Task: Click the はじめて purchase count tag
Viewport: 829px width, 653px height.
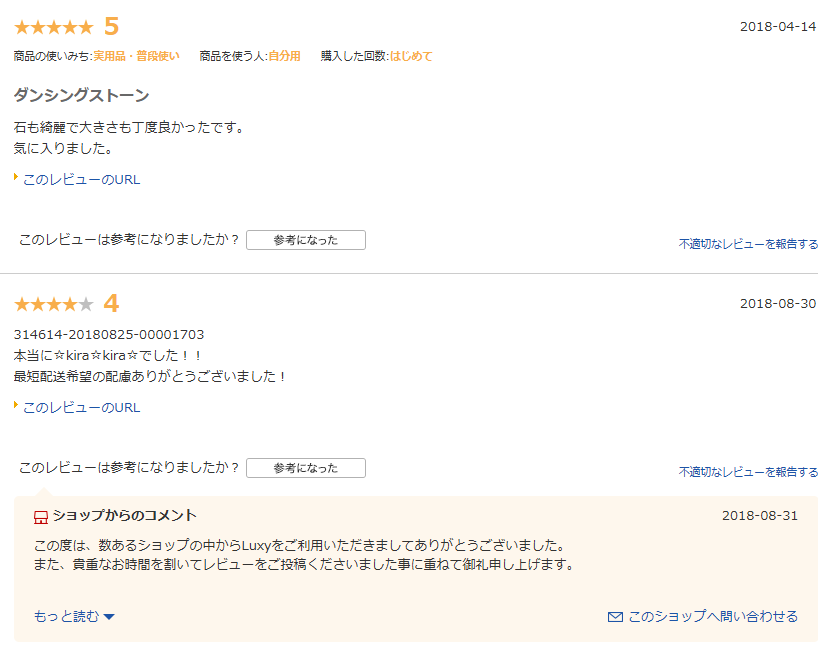Action: (411, 56)
